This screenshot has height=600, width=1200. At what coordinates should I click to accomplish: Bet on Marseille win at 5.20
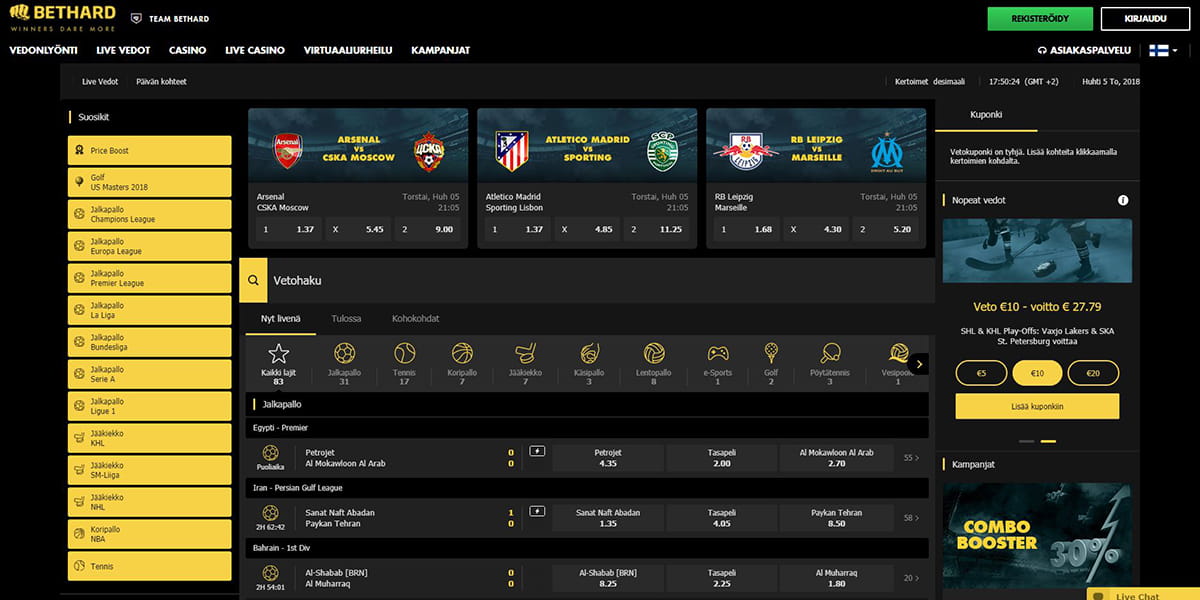pyautogui.click(x=886, y=229)
